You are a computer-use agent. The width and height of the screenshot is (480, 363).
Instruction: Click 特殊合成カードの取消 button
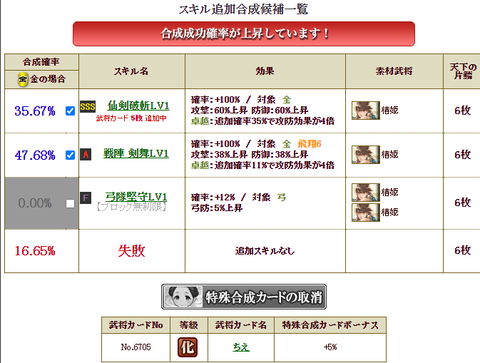pos(244,297)
